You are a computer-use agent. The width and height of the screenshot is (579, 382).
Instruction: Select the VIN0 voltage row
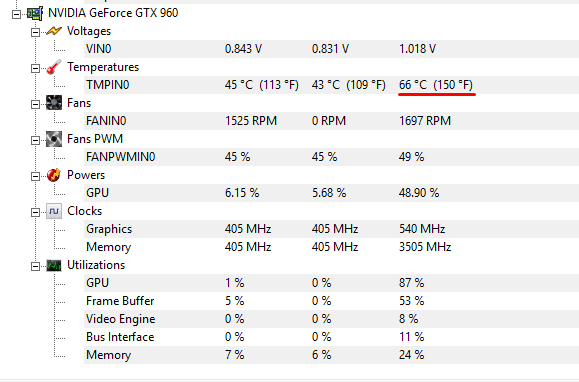(331, 49)
